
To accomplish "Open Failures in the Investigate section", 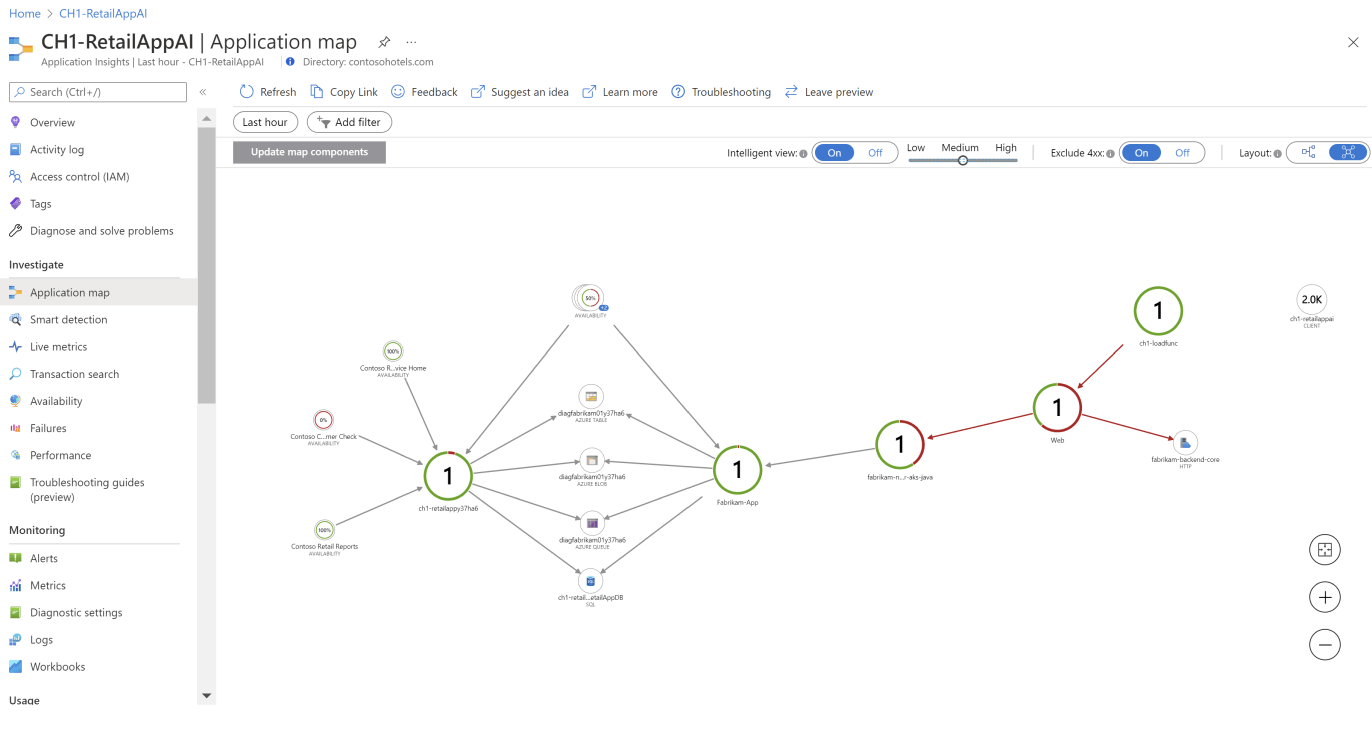I will pos(48,428).
